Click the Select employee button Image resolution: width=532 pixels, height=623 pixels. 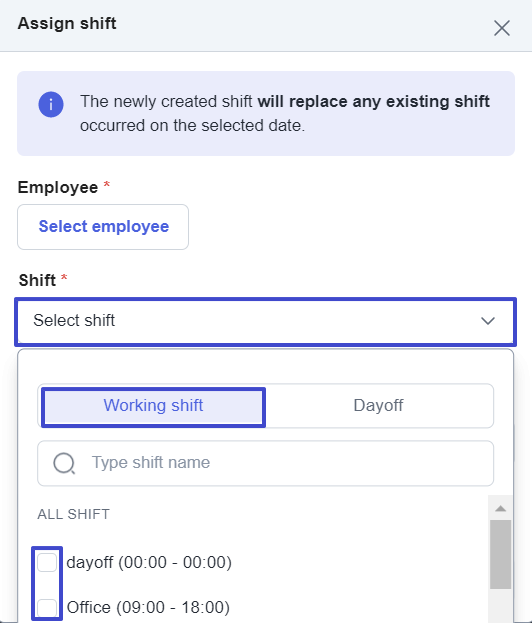[x=103, y=227]
